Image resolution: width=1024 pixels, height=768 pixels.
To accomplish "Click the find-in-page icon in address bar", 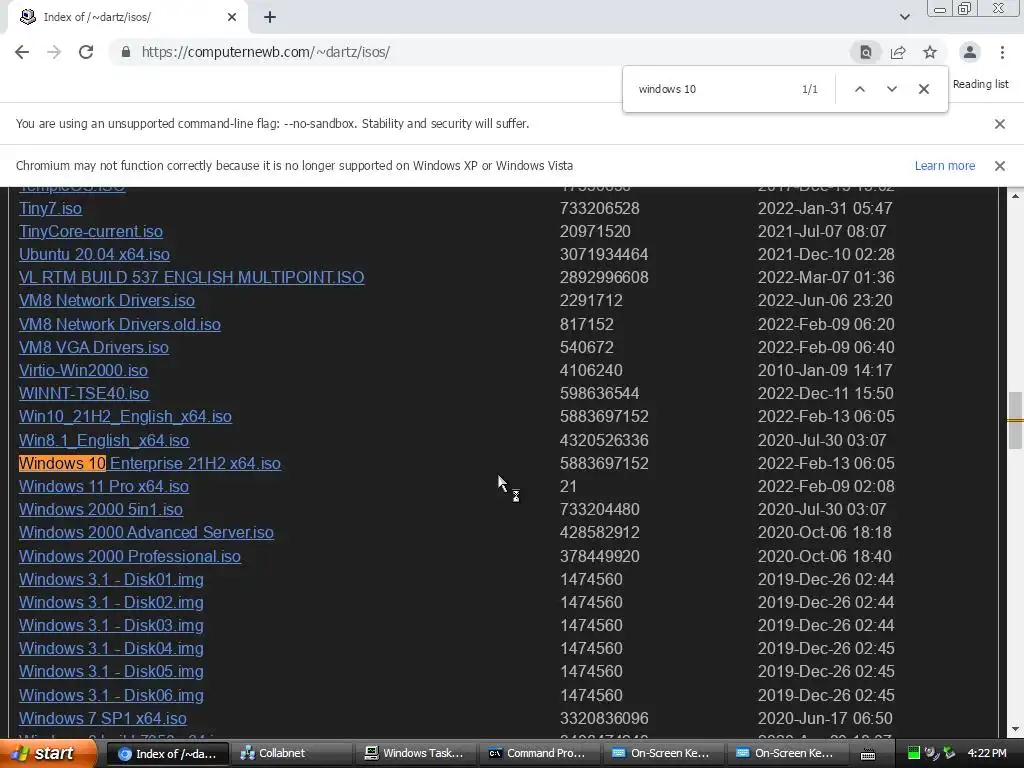I will [865, 52].
